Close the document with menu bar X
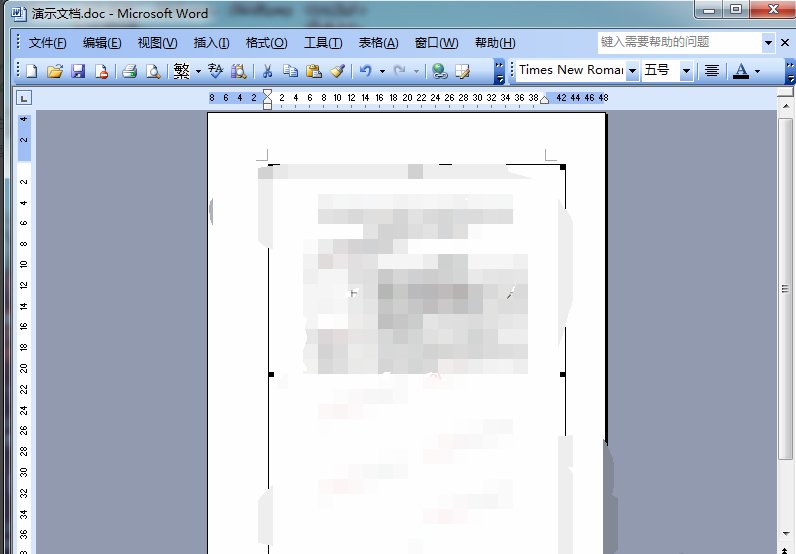 tap(785, 43)
